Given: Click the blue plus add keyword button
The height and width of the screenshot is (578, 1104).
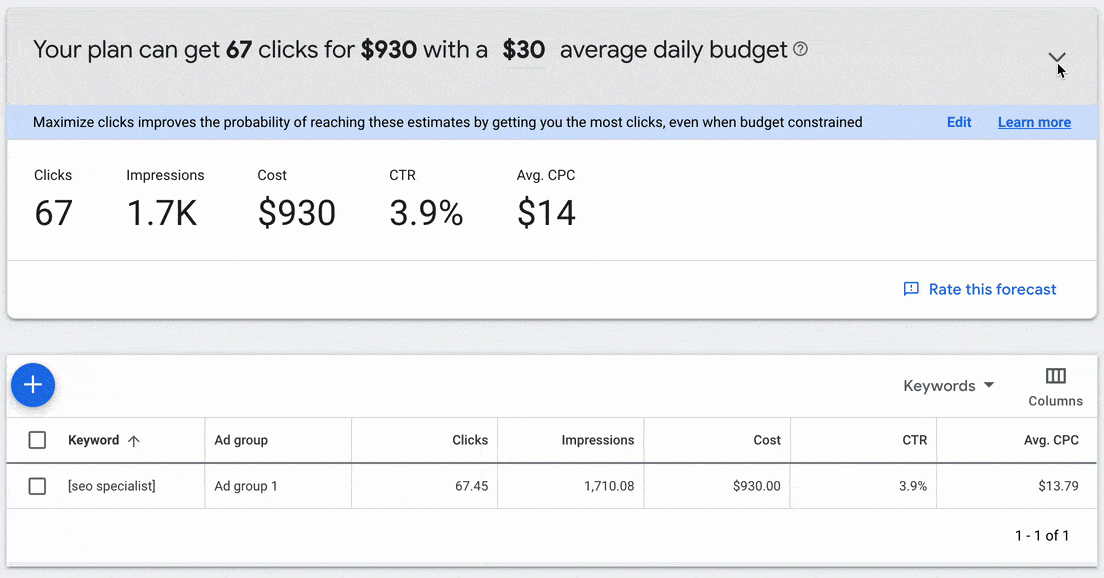Looking at the screenshot, I should pyautogui.click(x=33, y=385).
